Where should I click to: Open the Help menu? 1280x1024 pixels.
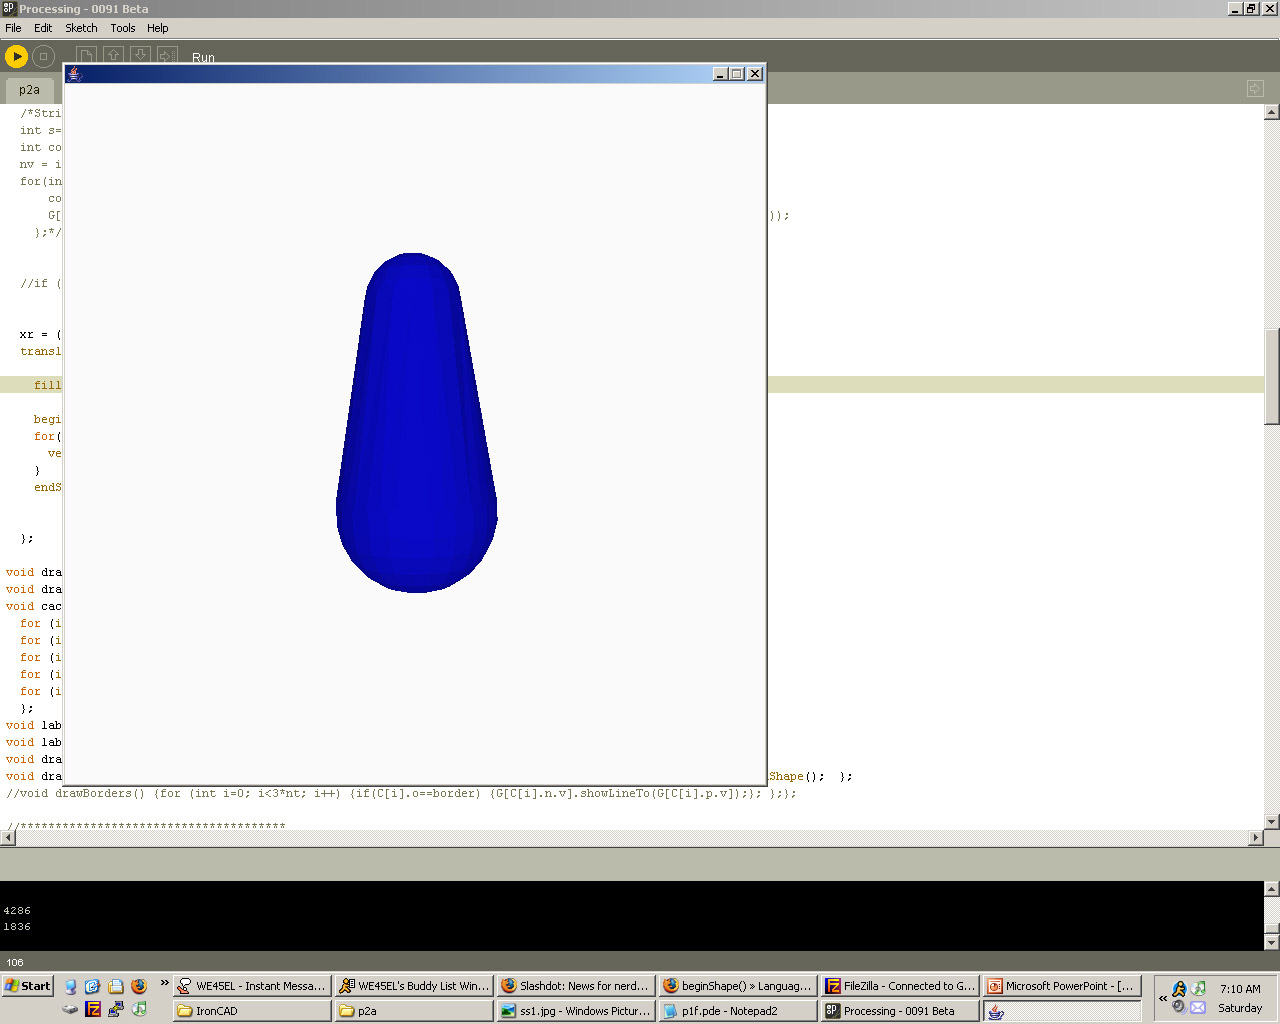point(158,28)
